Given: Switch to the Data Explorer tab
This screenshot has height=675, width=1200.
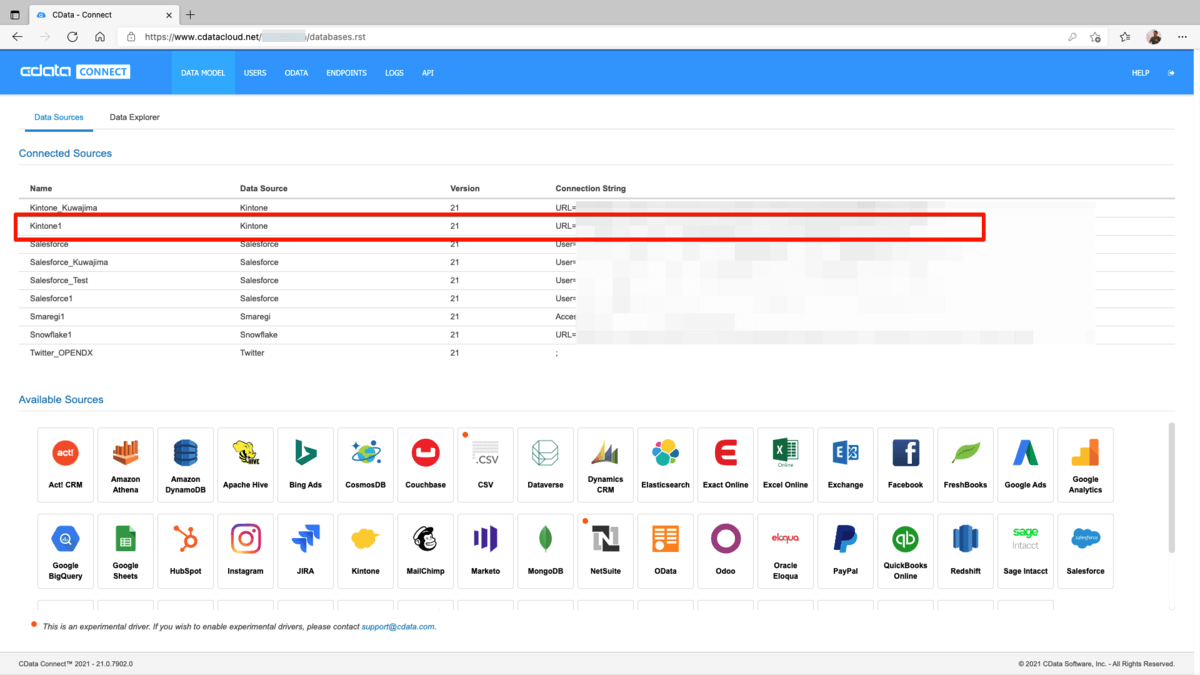Looking at the screenshot, I should pos(134,117).
